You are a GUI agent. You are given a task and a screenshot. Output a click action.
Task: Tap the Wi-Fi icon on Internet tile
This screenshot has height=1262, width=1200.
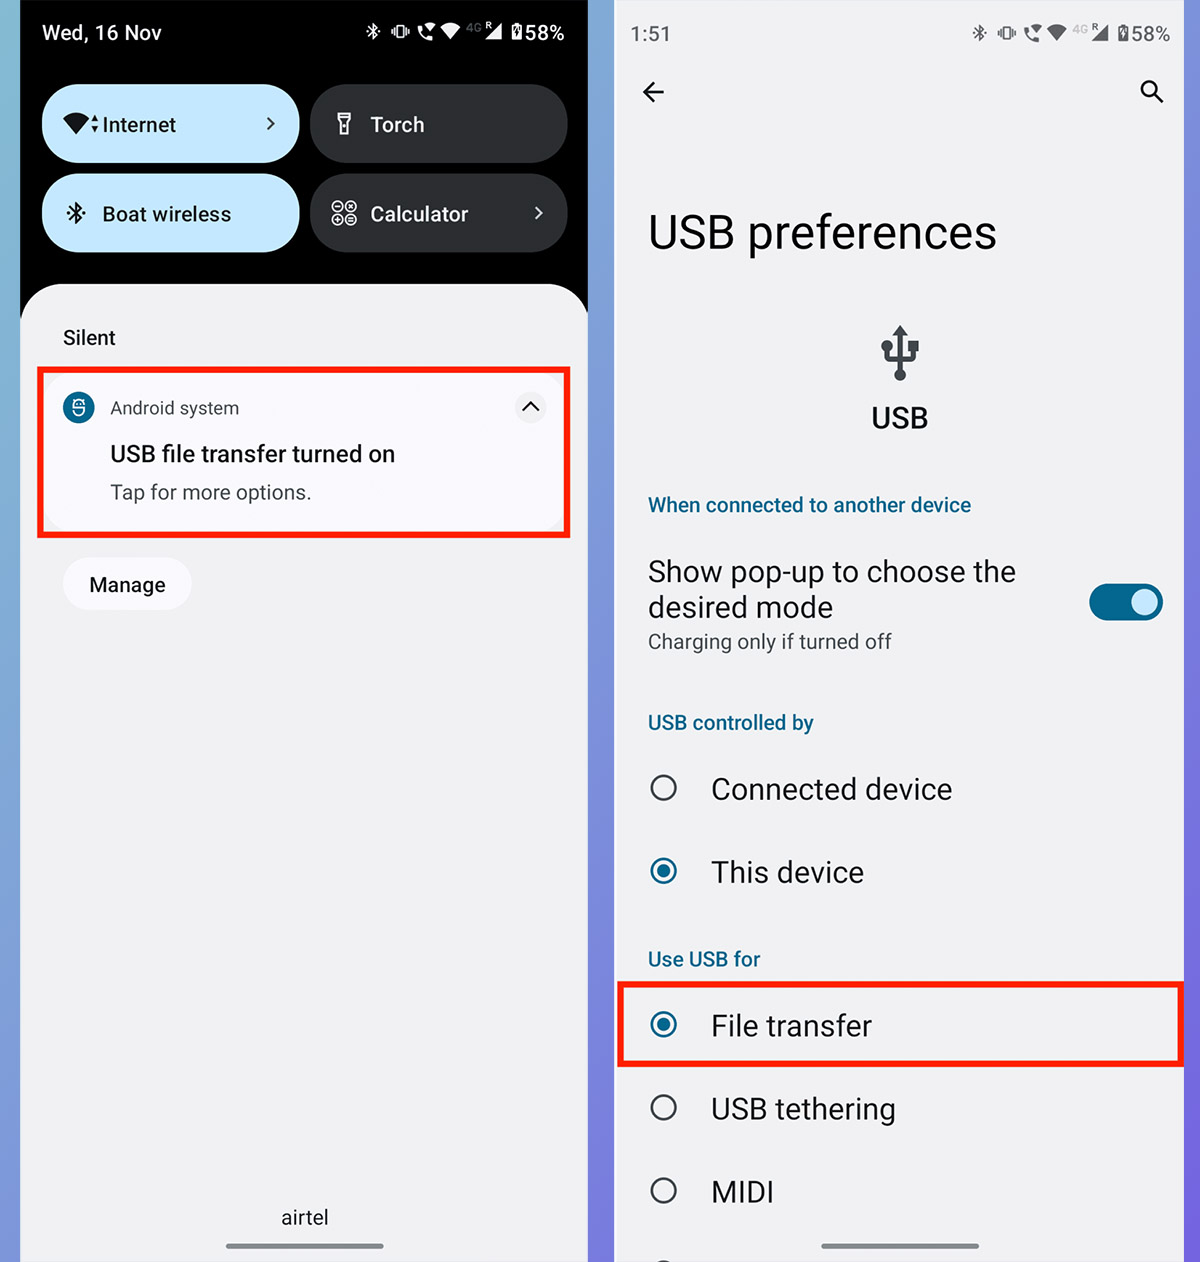click(x=80, y=124)
